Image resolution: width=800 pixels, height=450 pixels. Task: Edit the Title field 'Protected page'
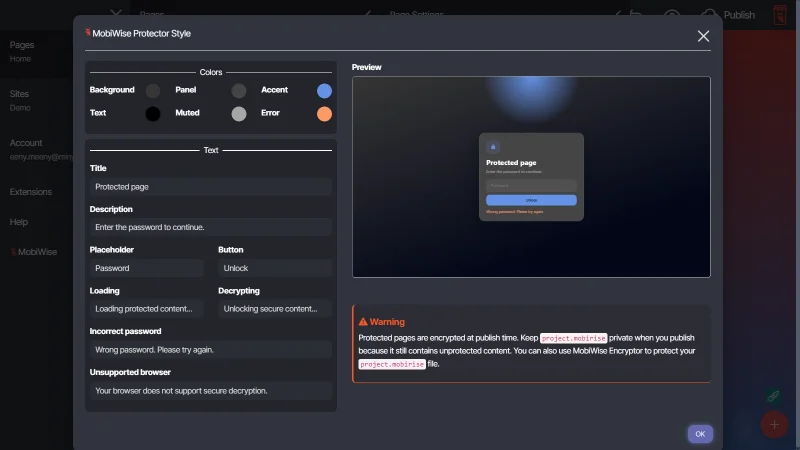[x=211, y=187]
